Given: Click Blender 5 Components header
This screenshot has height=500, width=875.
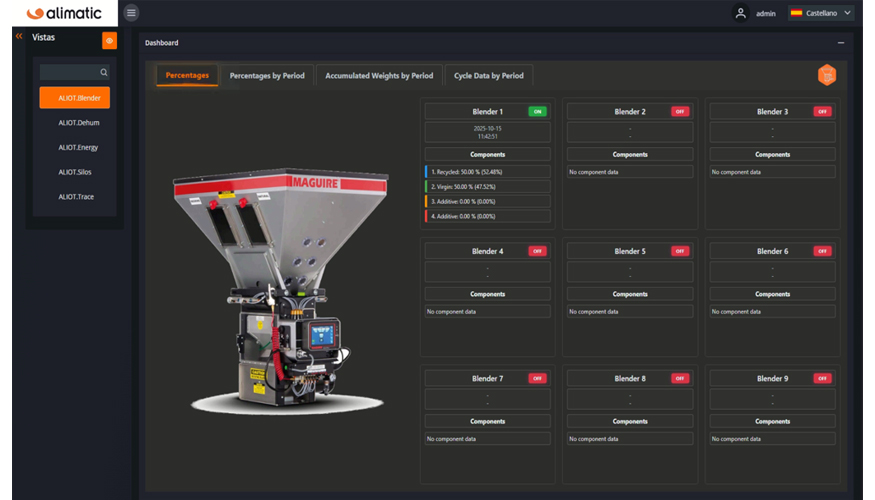Looking at the screenshot, I should [630, 294].
